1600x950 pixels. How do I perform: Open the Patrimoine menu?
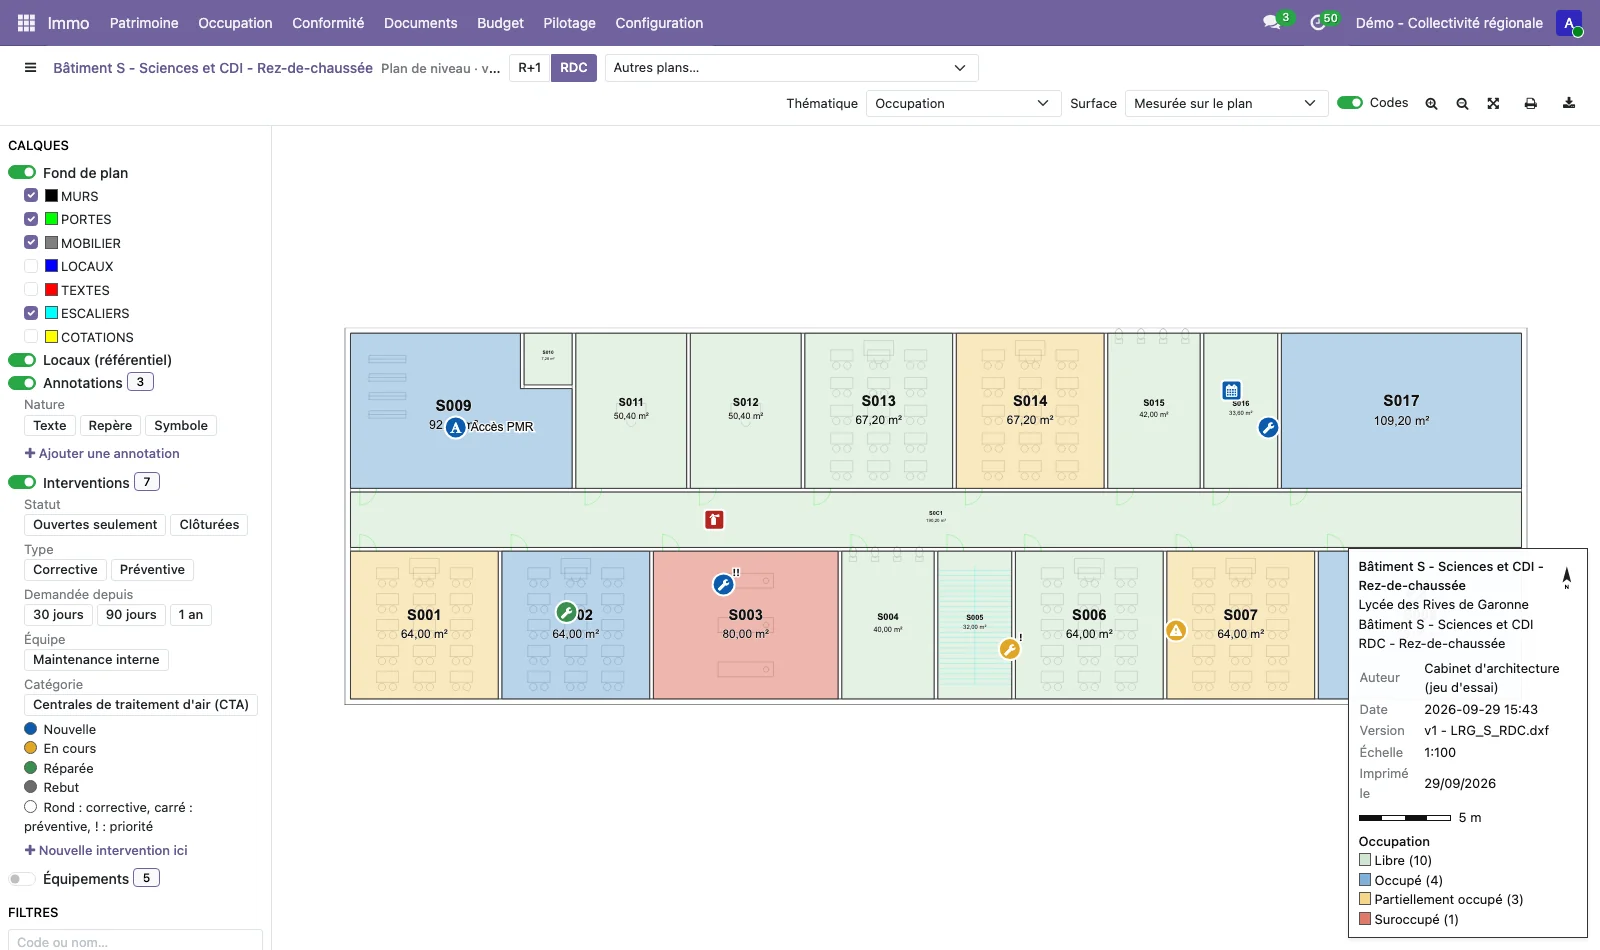(x=144, y=23)
